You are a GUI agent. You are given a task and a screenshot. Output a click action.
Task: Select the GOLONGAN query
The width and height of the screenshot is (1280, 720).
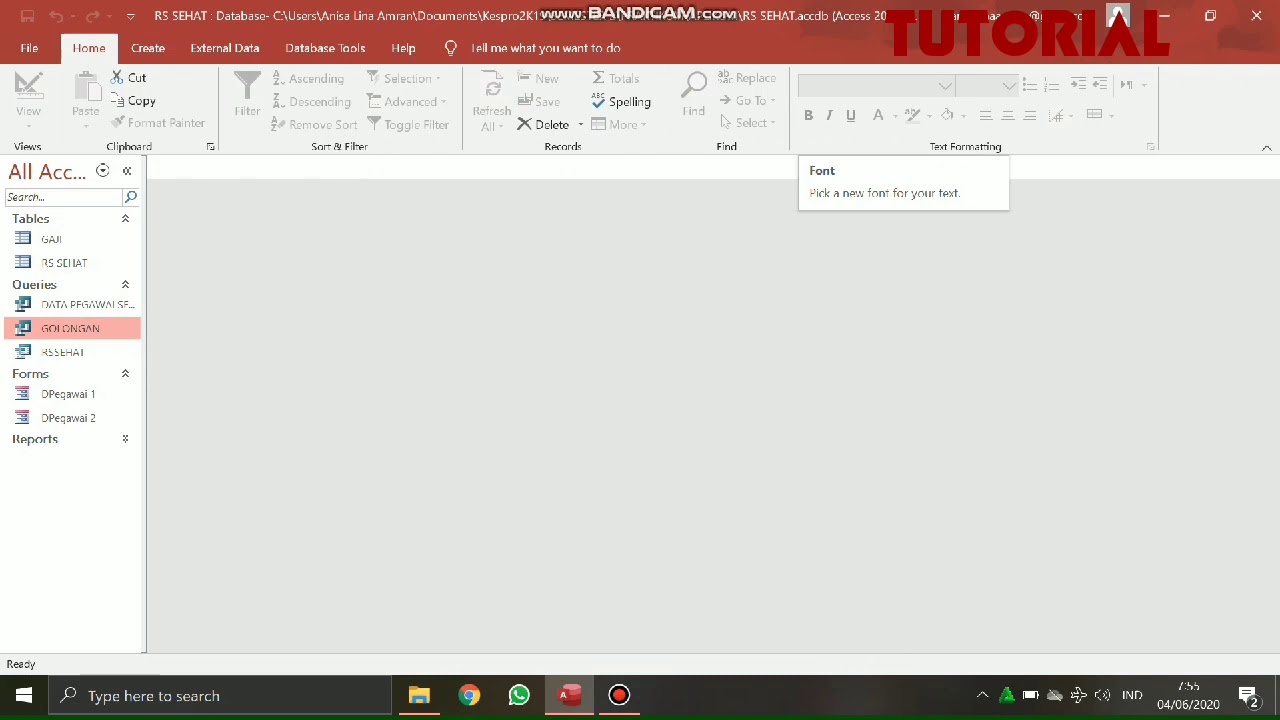[72, 328]
